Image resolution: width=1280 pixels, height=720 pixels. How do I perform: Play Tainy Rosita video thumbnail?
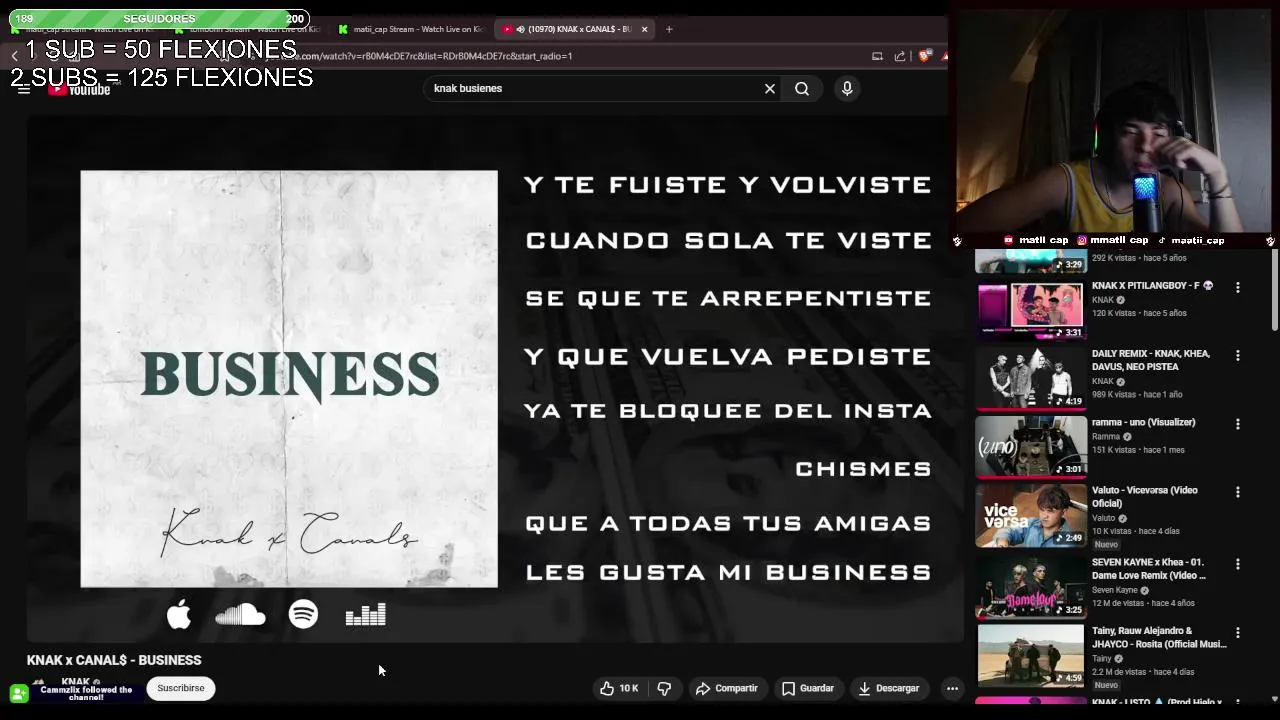click(1031, 656)
